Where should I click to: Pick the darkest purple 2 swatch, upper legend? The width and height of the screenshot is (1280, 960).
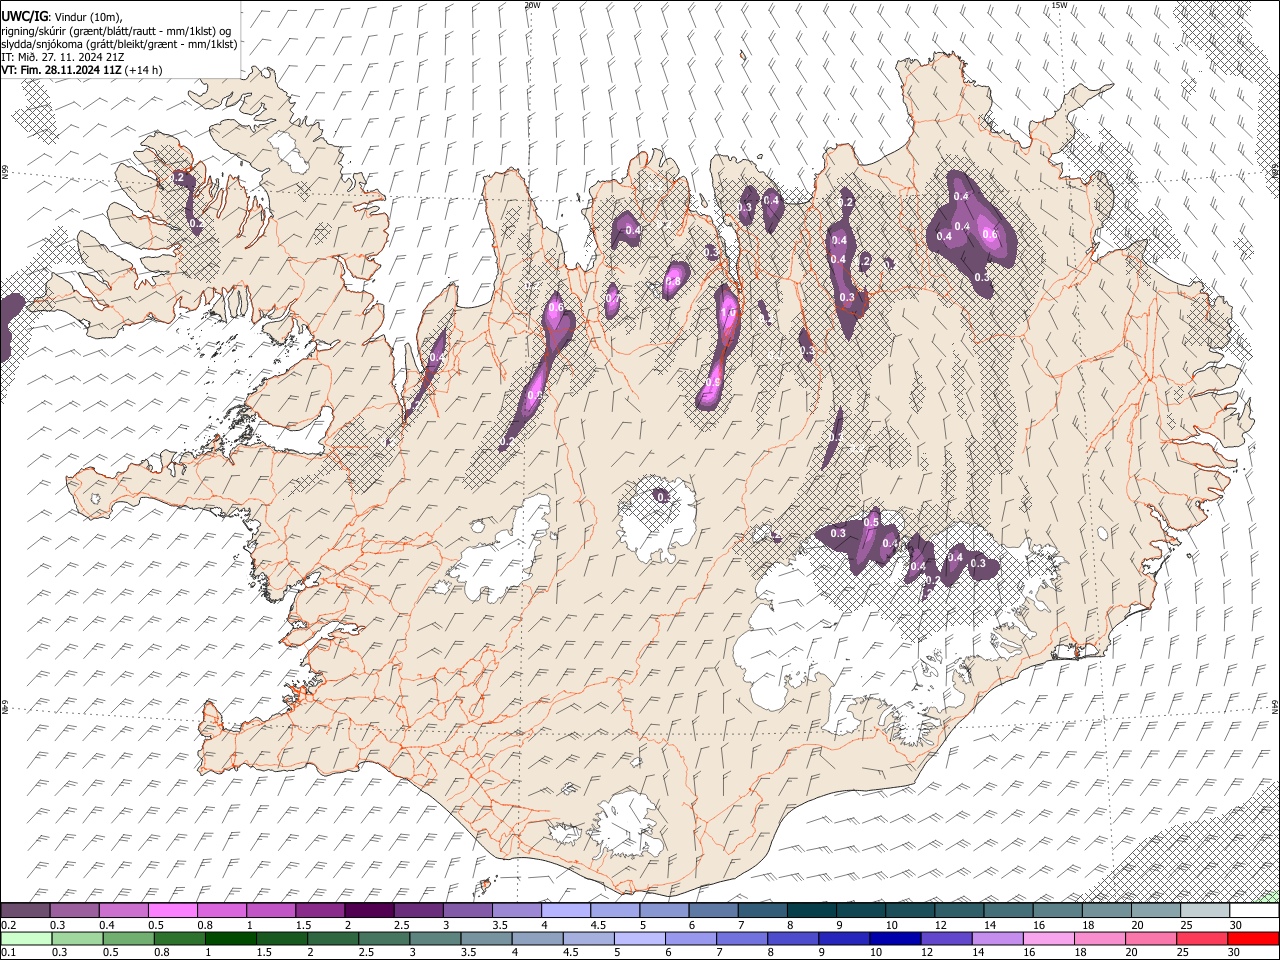click(368, 910)
